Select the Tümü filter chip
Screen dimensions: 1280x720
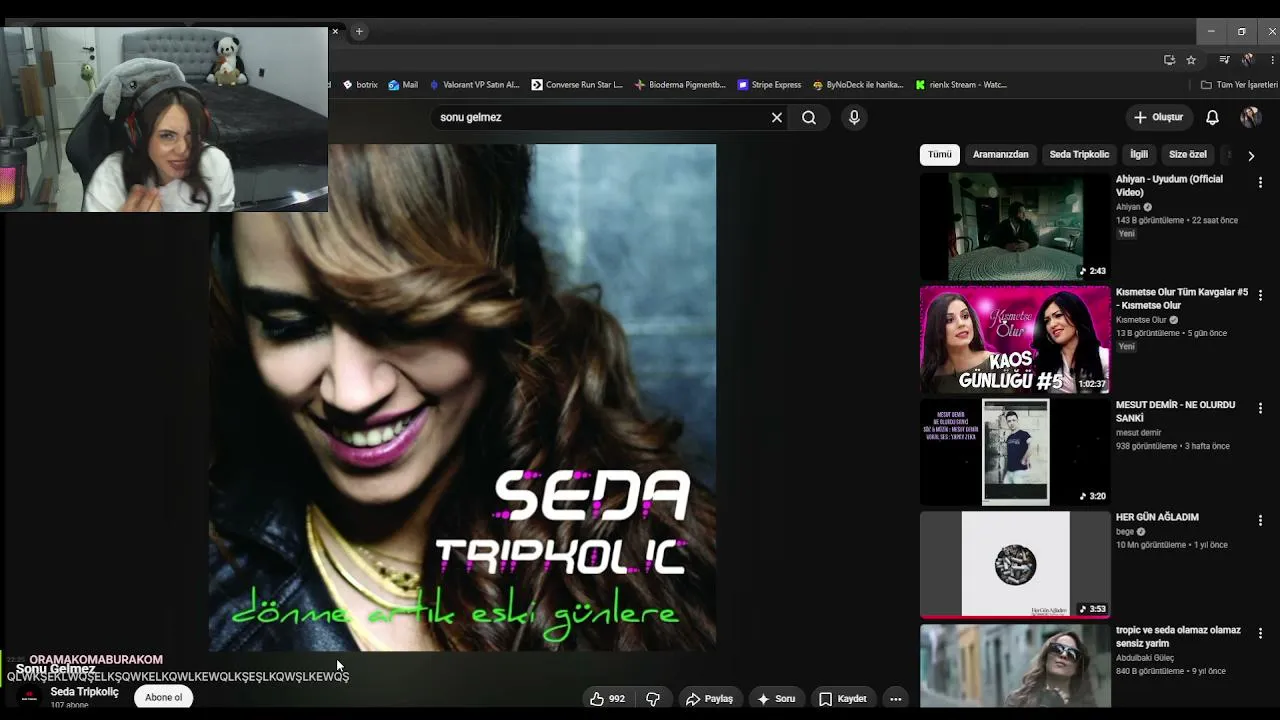point(940,155)
